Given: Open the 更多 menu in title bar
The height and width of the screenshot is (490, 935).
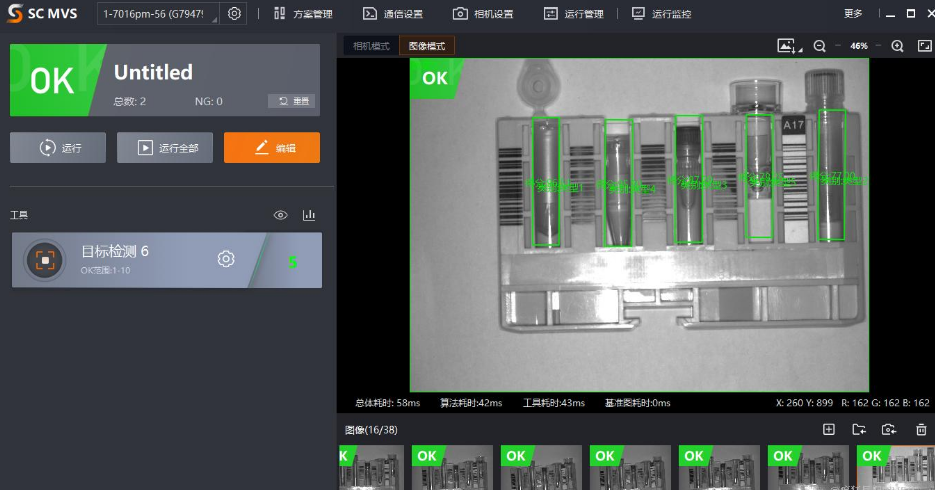Looking at the screenshot, I should click(x=853, y=14).
